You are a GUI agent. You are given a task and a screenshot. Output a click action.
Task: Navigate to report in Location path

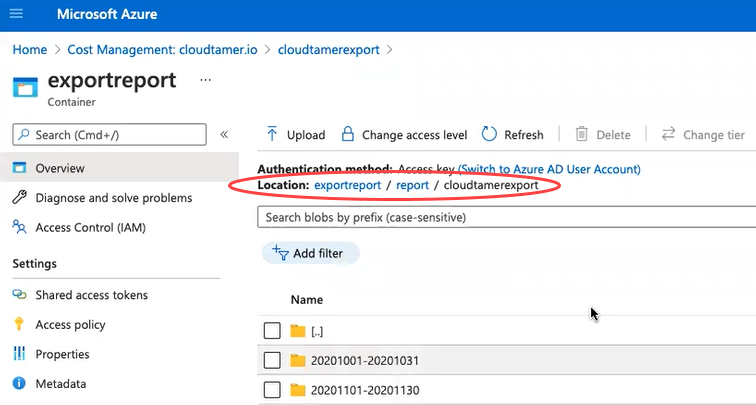[x=412, y=185]
